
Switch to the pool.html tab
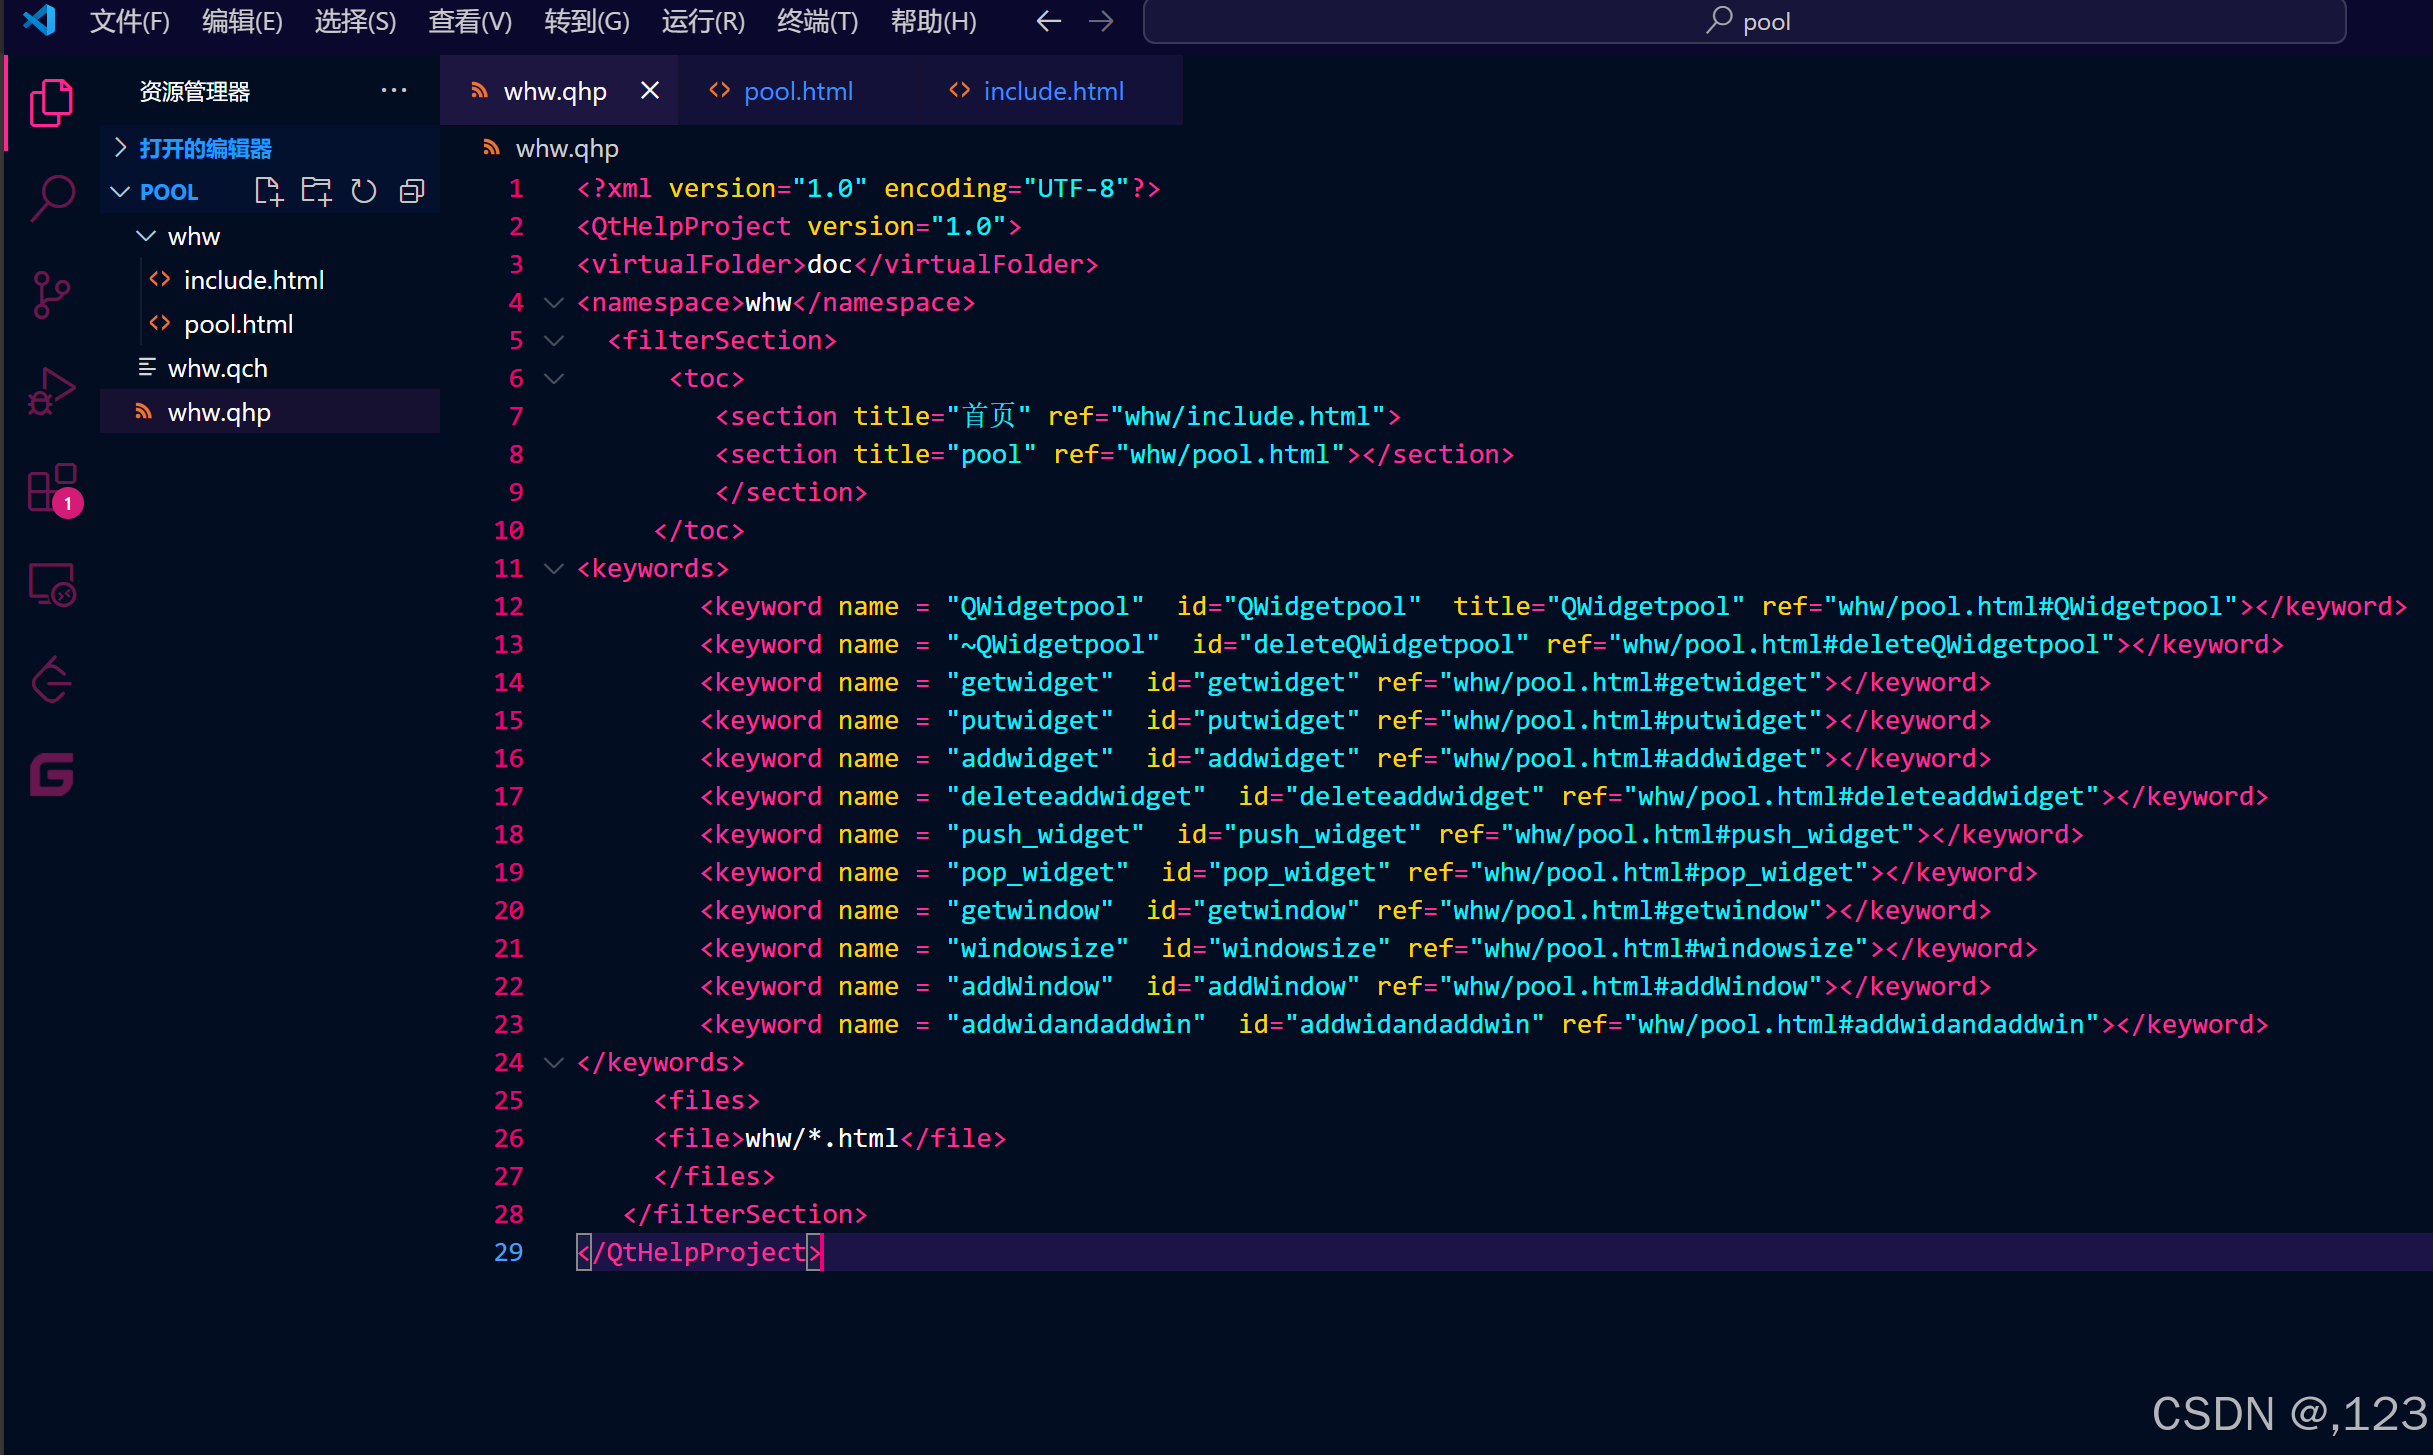797,91
